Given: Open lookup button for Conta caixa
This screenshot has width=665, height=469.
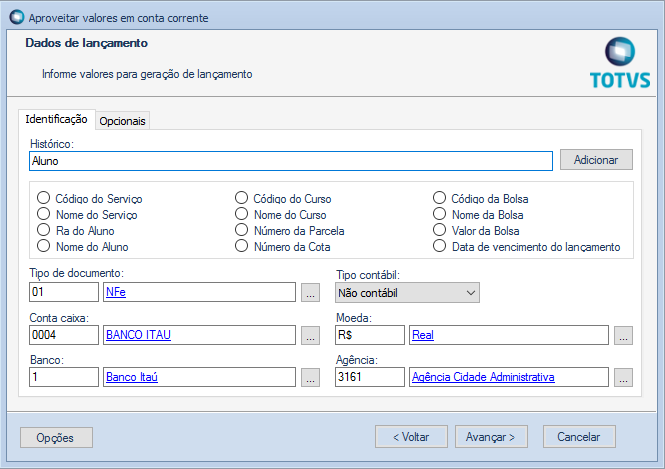Looking at the screenshot, I should tap(310, 335).
